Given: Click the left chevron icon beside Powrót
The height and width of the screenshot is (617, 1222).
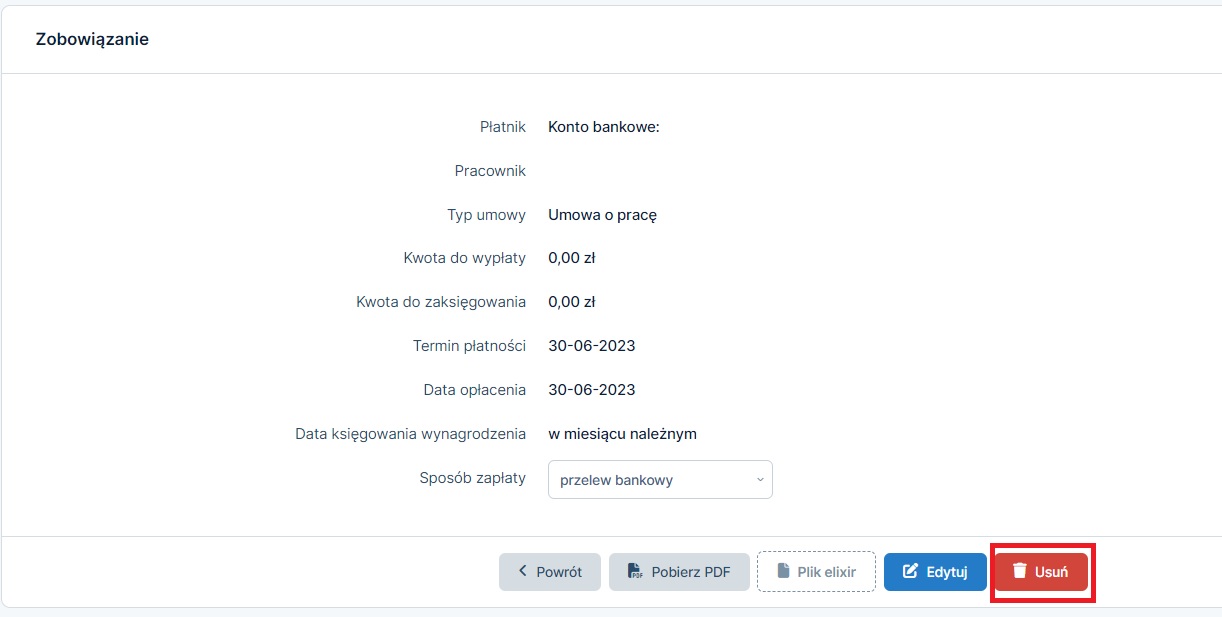Looking at the screenshot, I should click(522, 572).
